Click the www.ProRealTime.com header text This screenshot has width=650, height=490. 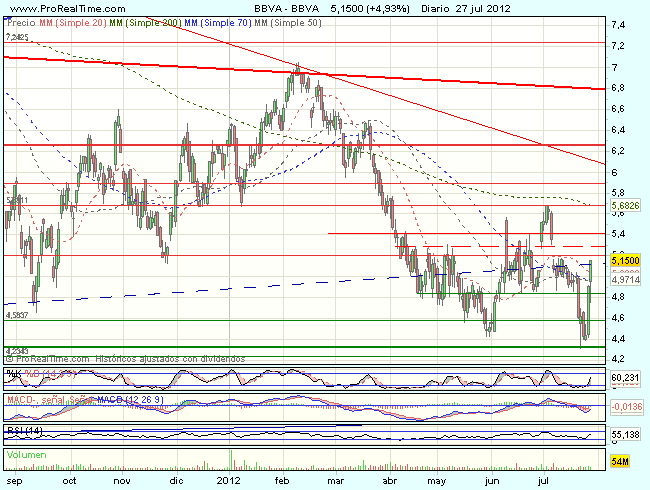pyautogui.click(x=67, y=8)
